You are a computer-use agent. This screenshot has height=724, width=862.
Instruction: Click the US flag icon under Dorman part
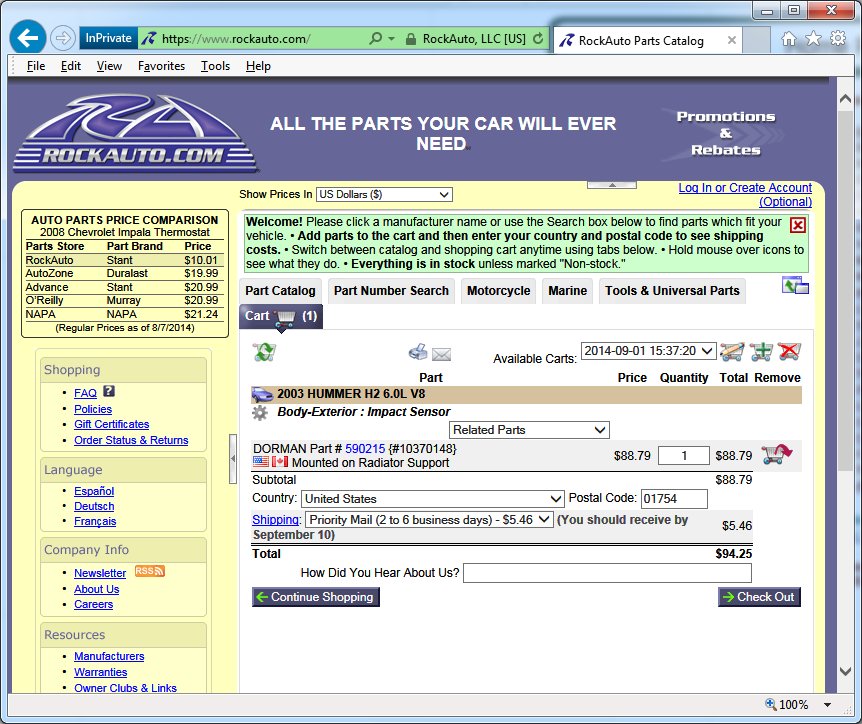pos(261,462)
